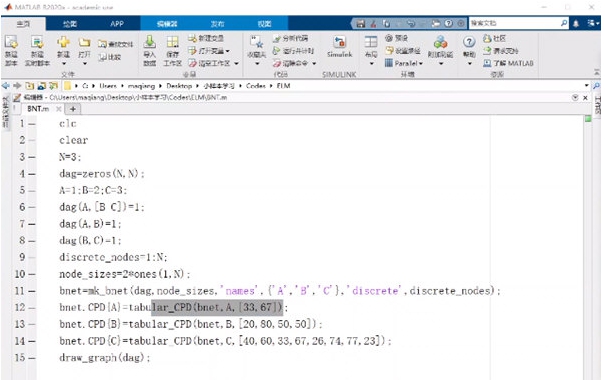Expand the Open dropdown arrow
Screen dimensions: 605x380
[84, 64]
